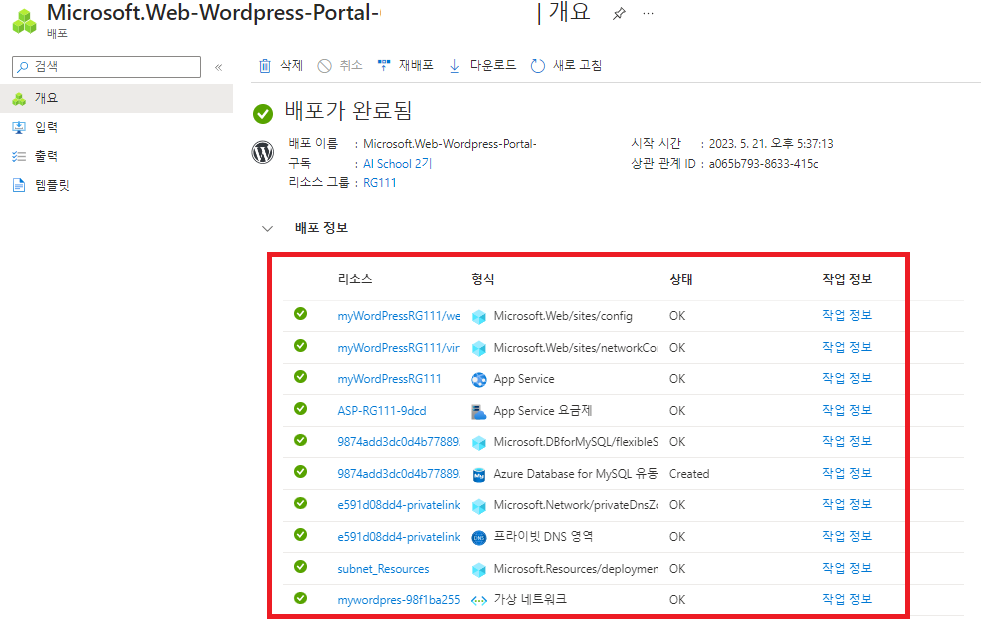Click the 가상 네트워크 icon
The width and height of the screenshot is (981, 623).
[479, 600]
